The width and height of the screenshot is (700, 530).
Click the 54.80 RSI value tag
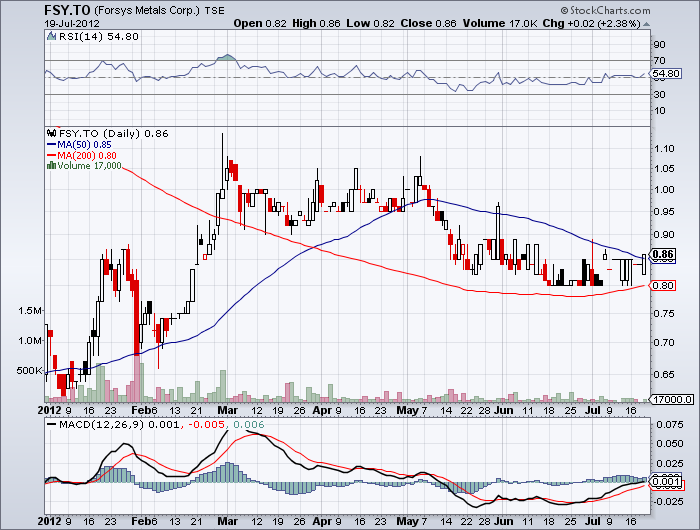[666, 74]
